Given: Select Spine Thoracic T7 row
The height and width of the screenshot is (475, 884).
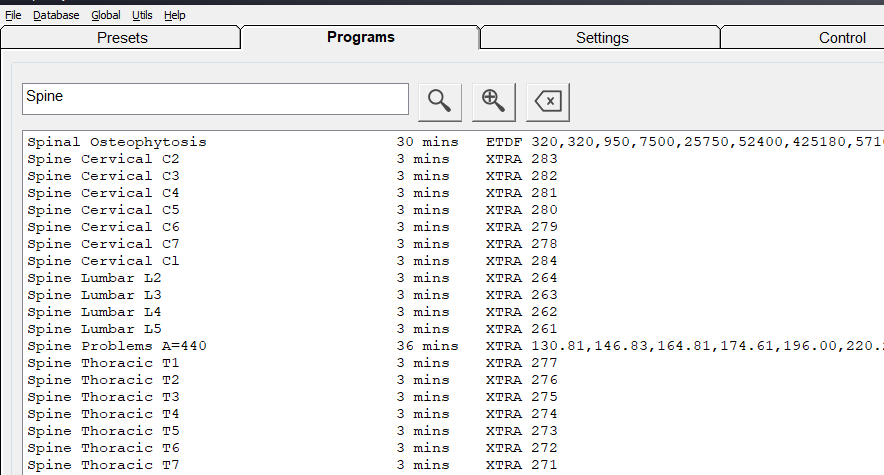Looking at the screenshot, I should (455, 465).
